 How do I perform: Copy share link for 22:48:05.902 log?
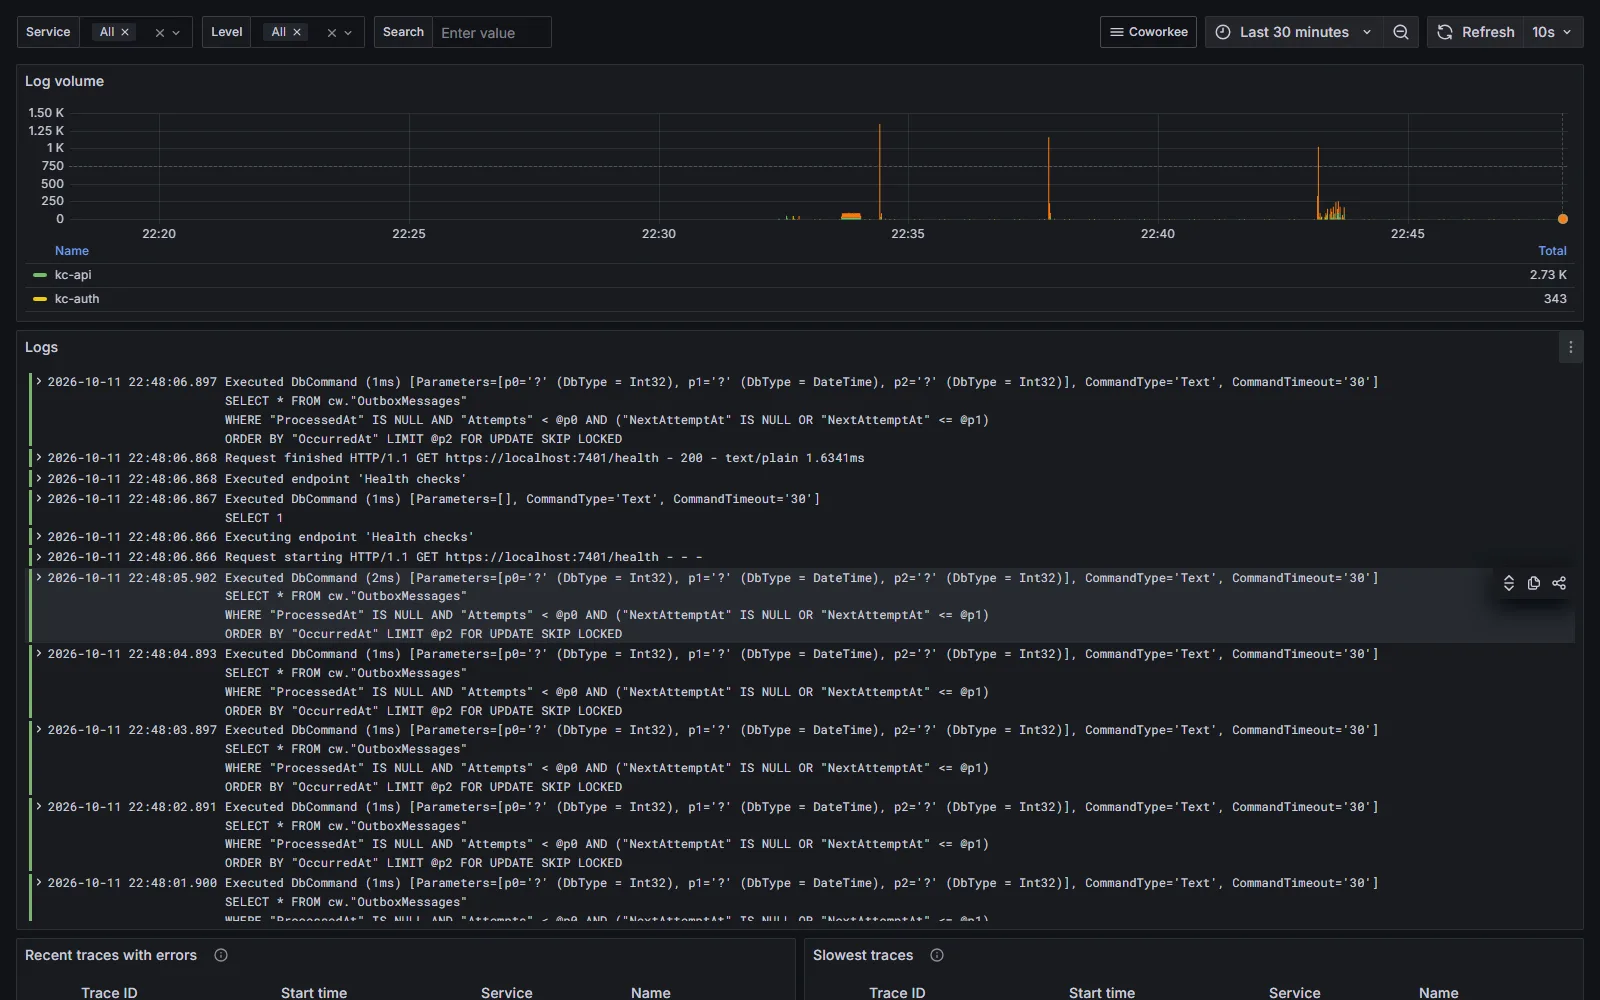1559,583
